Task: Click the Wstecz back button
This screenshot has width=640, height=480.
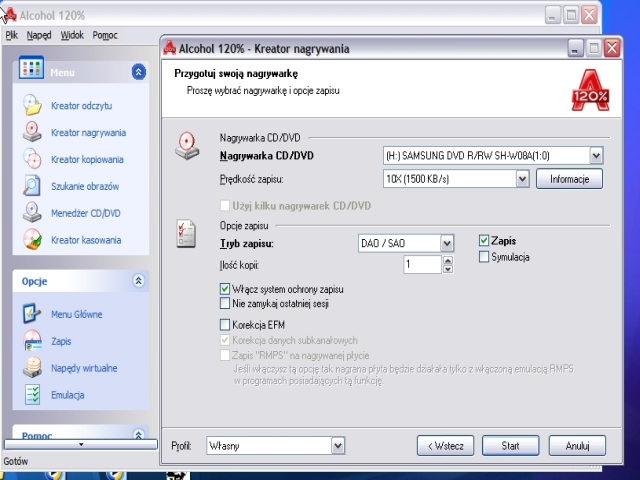Action: coord(445,445)
